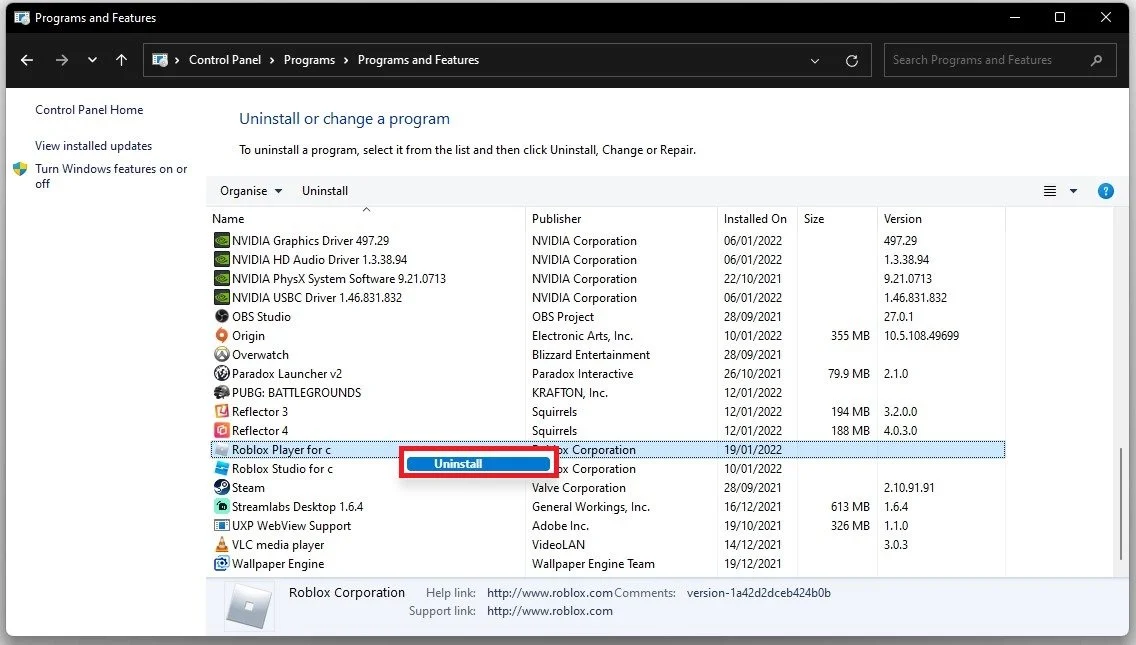This screenshot has width=1136, height=645.
Task: Click the PUBG: BATTLEGROUNDS icon
Action: pos(222,392)
